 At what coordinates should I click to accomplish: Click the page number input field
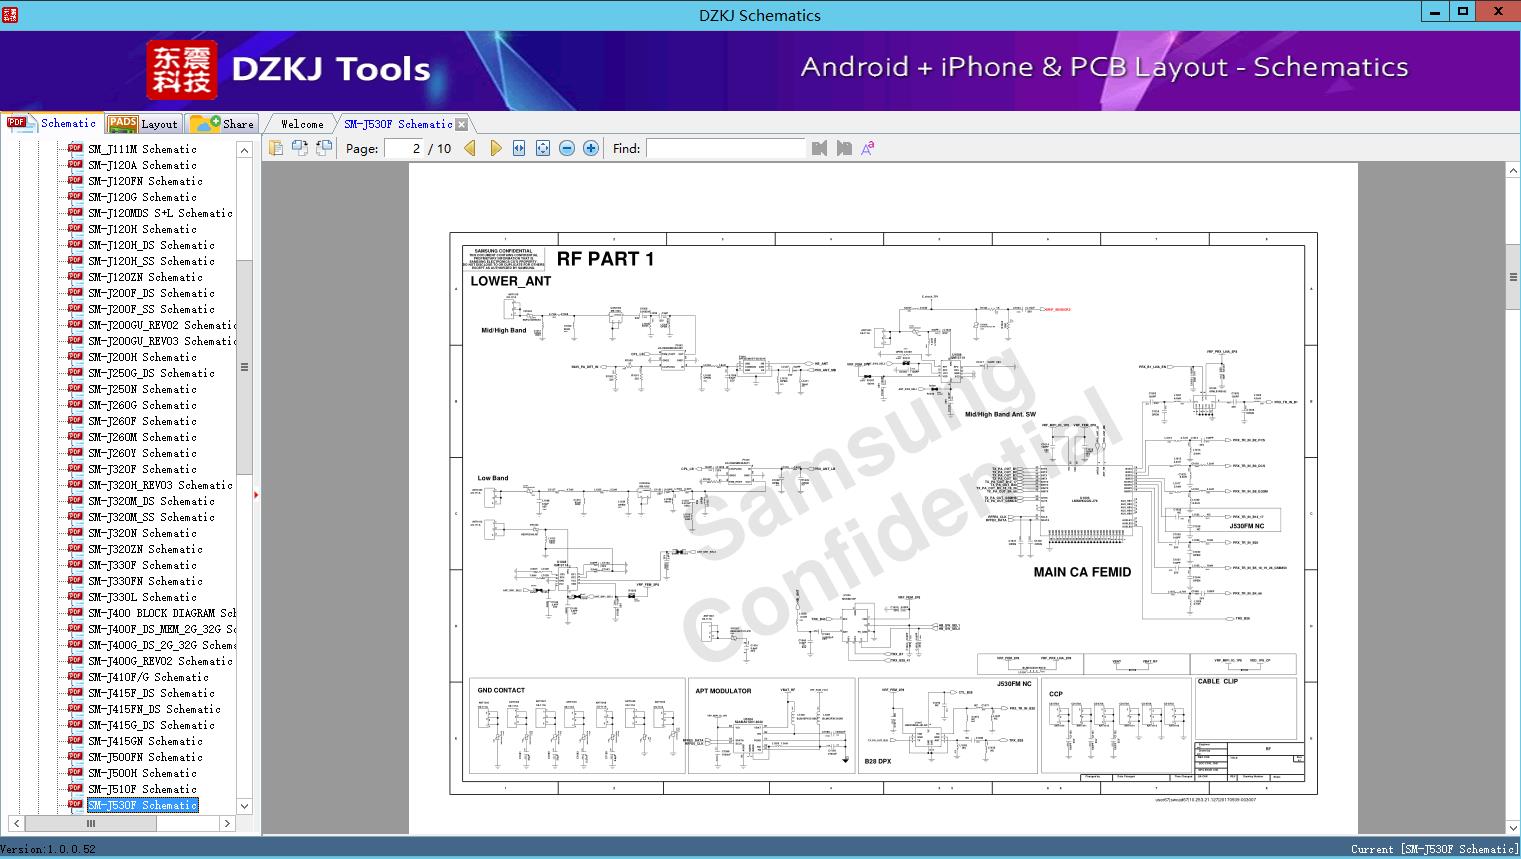404,148
